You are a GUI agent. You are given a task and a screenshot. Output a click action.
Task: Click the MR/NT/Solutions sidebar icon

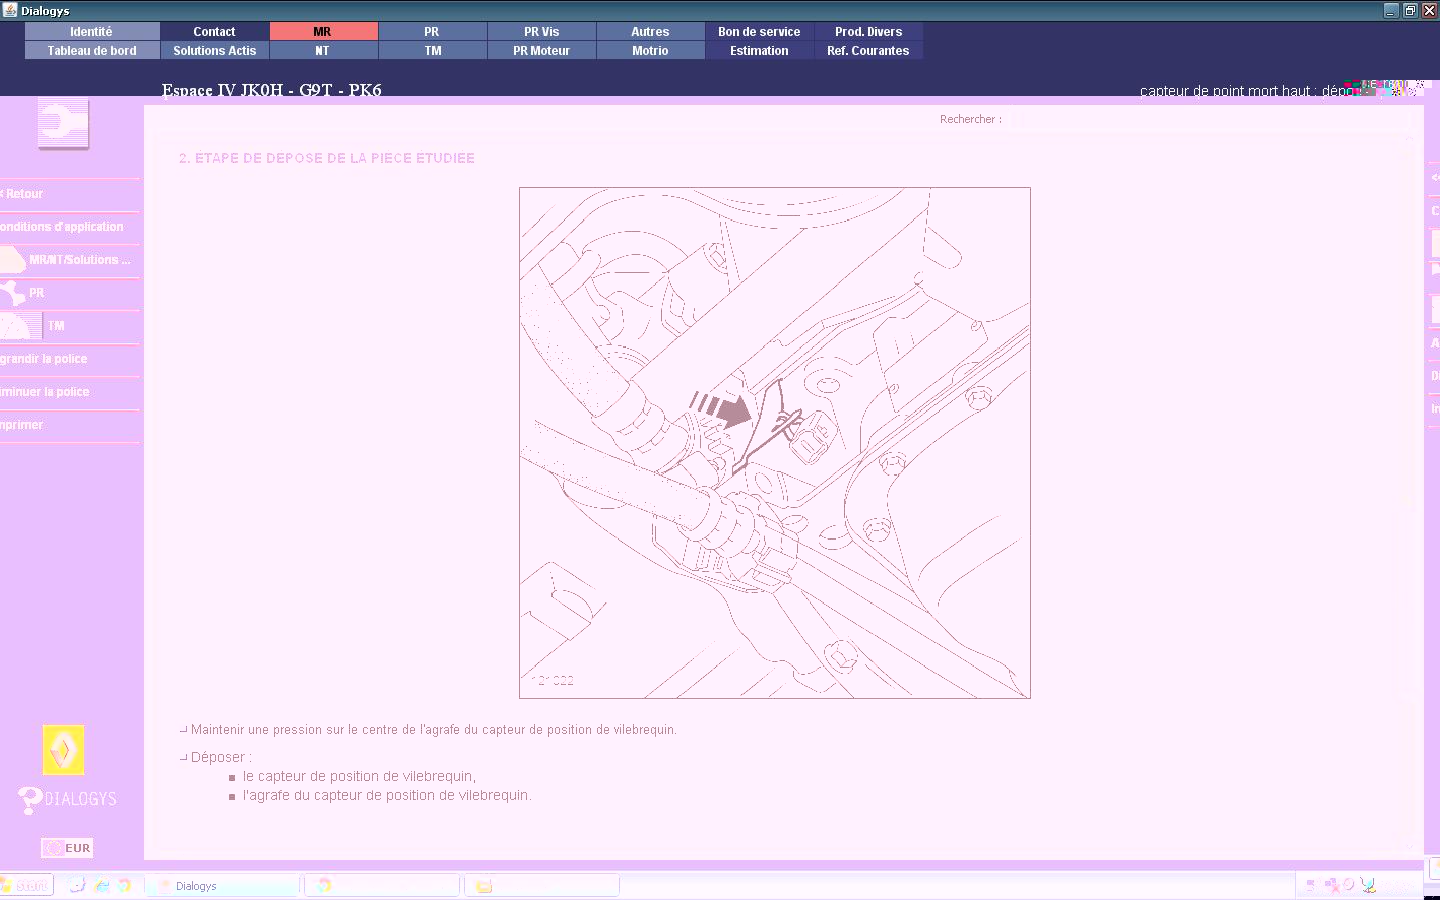pos(13,260)
